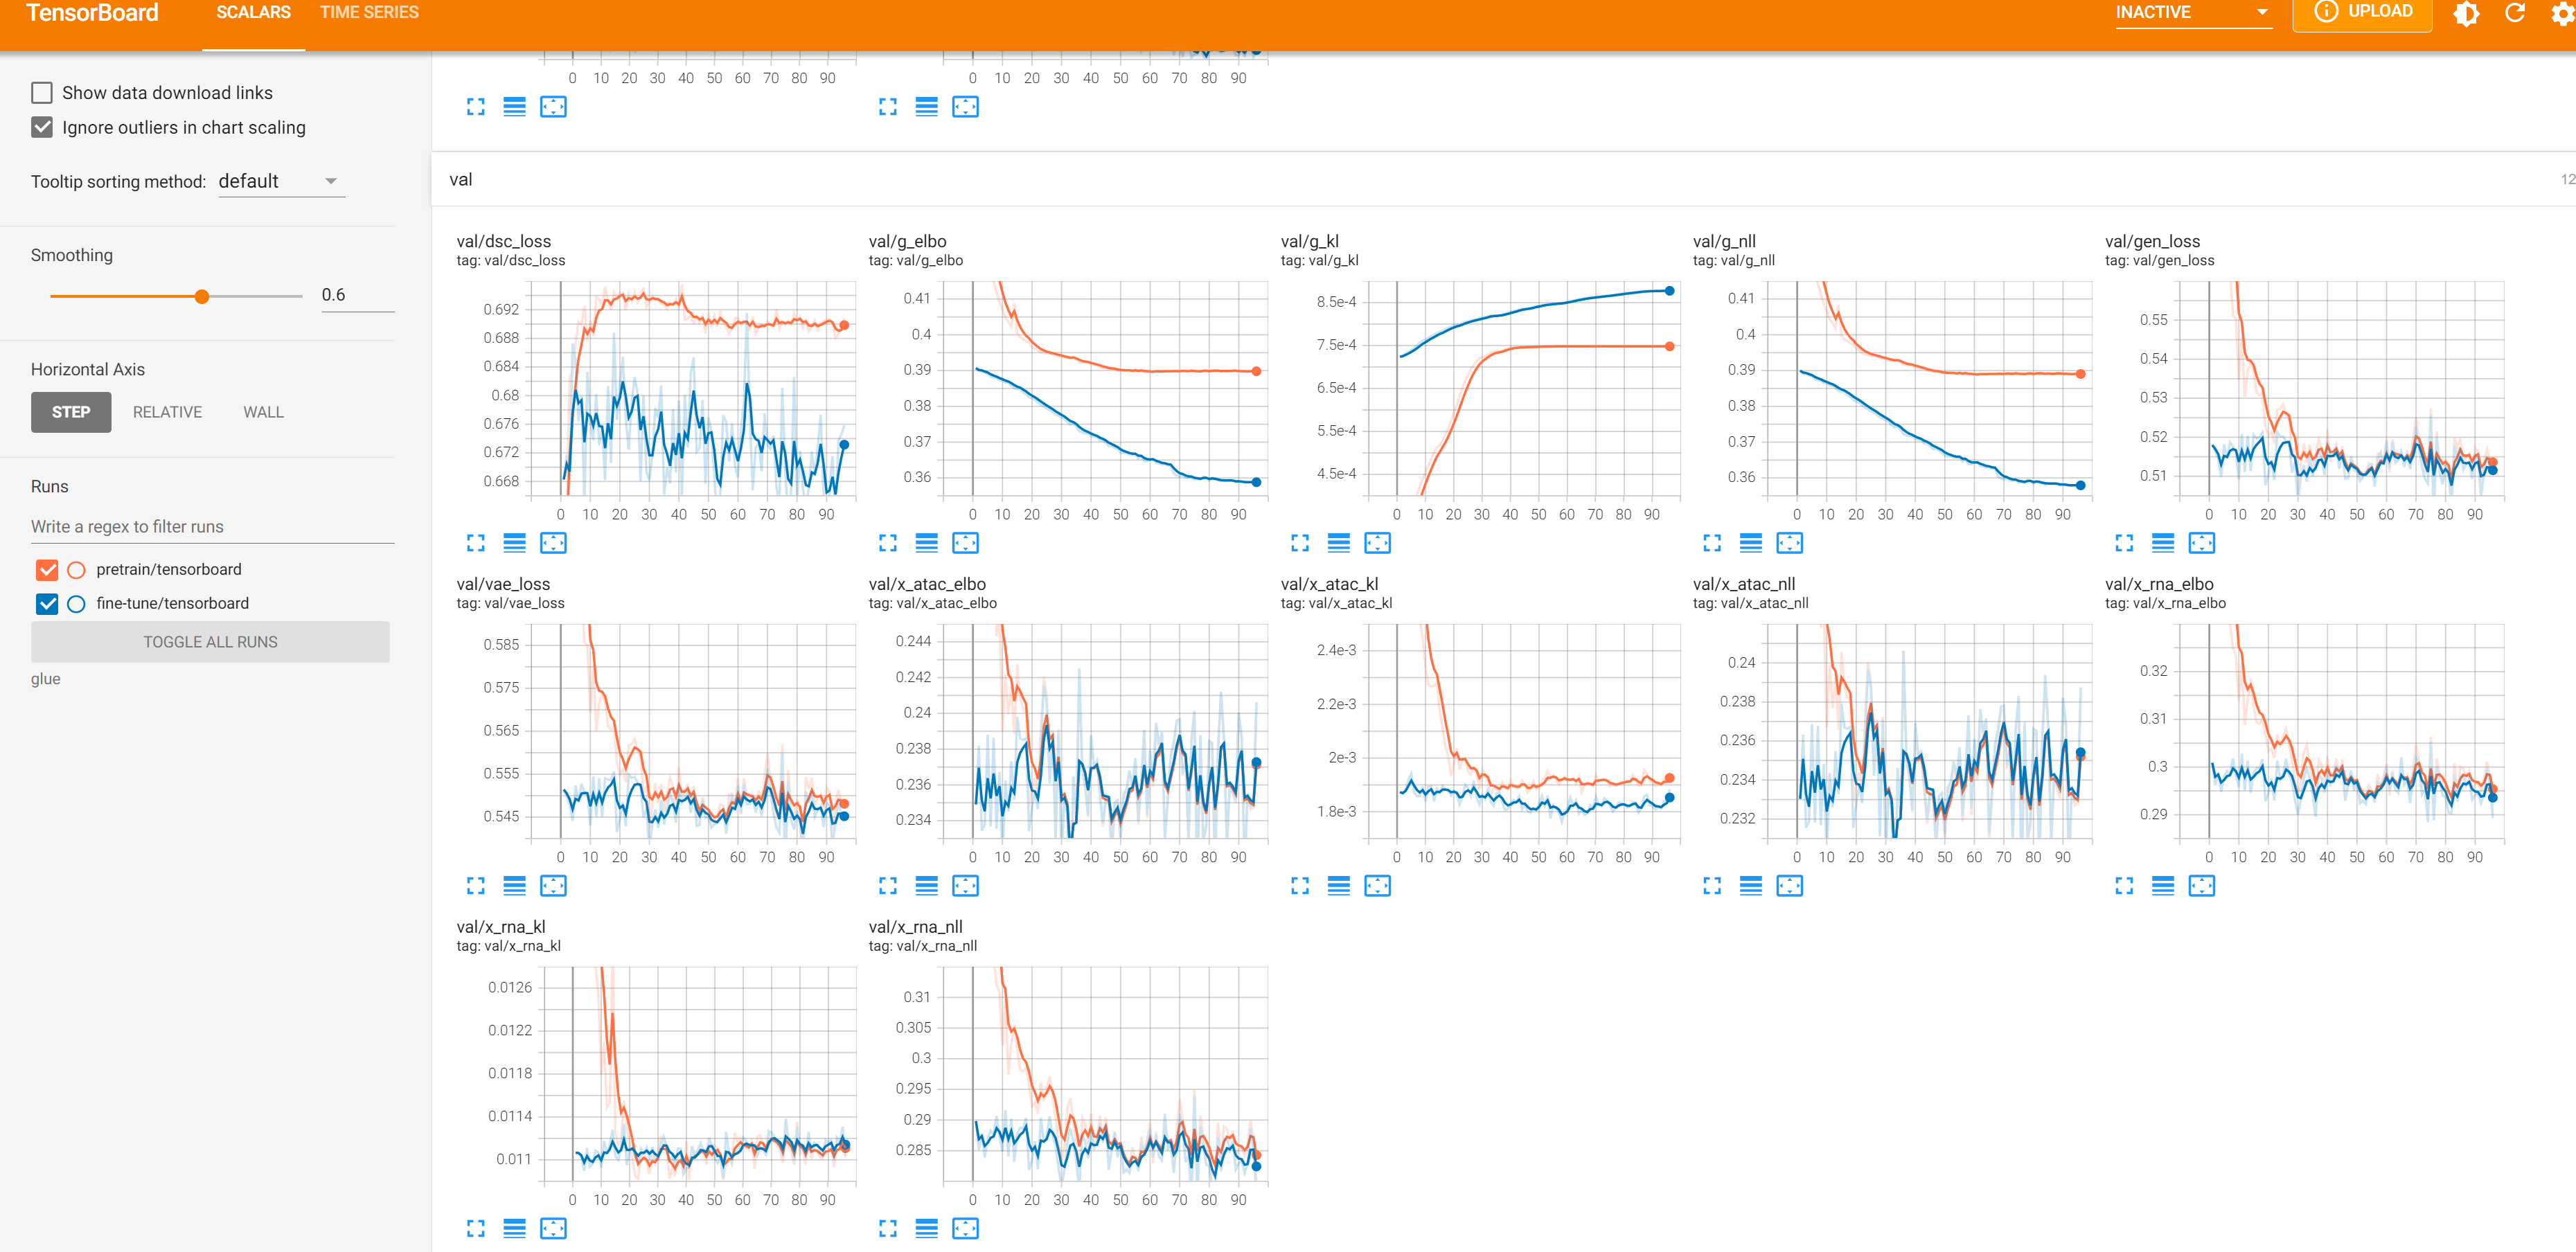
Task: Fit domain to data for val/x_rna_nll
Action: click(965, 1228)
